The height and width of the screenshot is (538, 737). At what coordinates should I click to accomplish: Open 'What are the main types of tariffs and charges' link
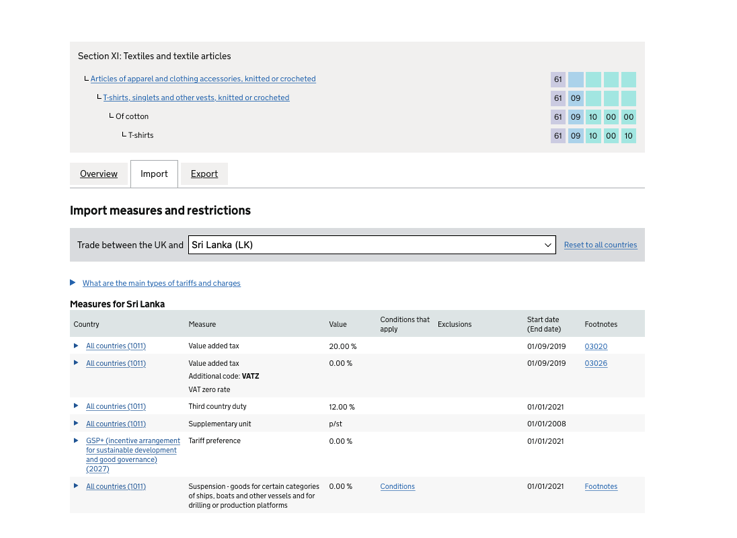[x=161, y=283]
